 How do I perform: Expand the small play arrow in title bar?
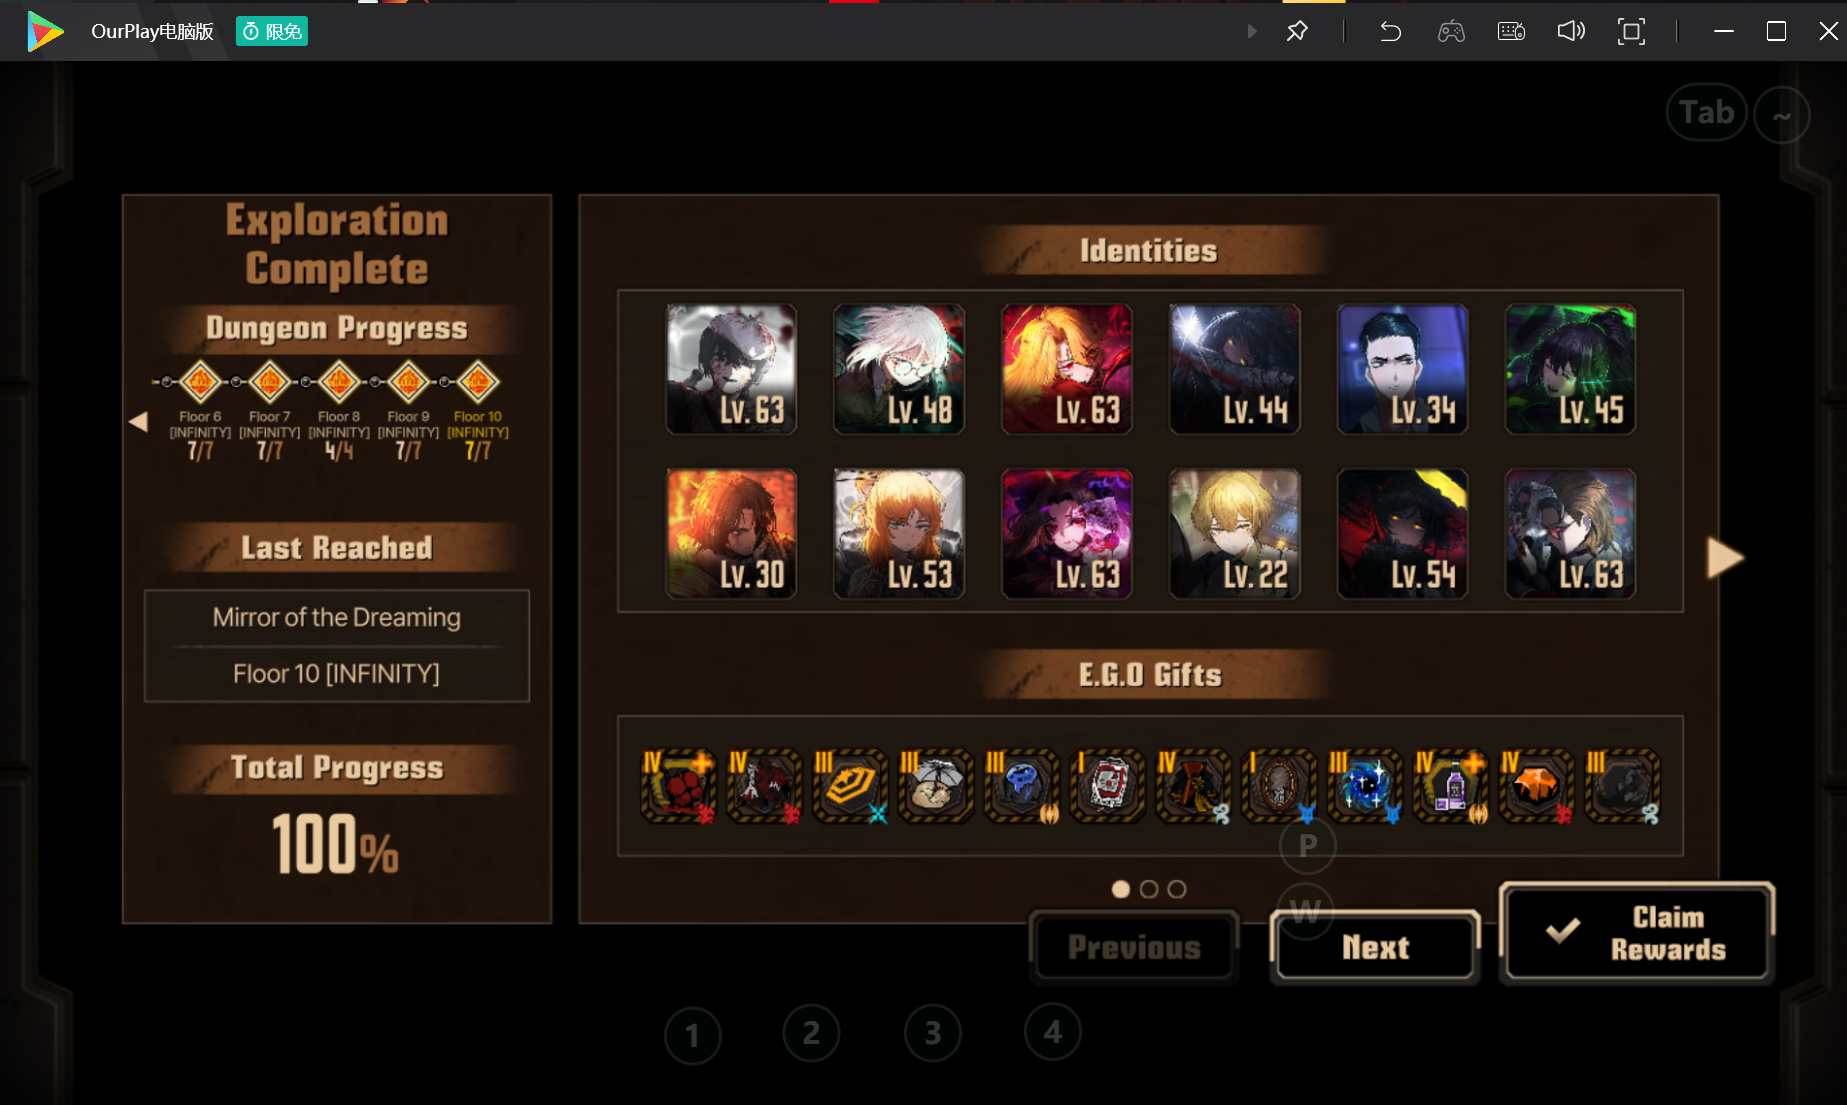(x=1251, y=31)
